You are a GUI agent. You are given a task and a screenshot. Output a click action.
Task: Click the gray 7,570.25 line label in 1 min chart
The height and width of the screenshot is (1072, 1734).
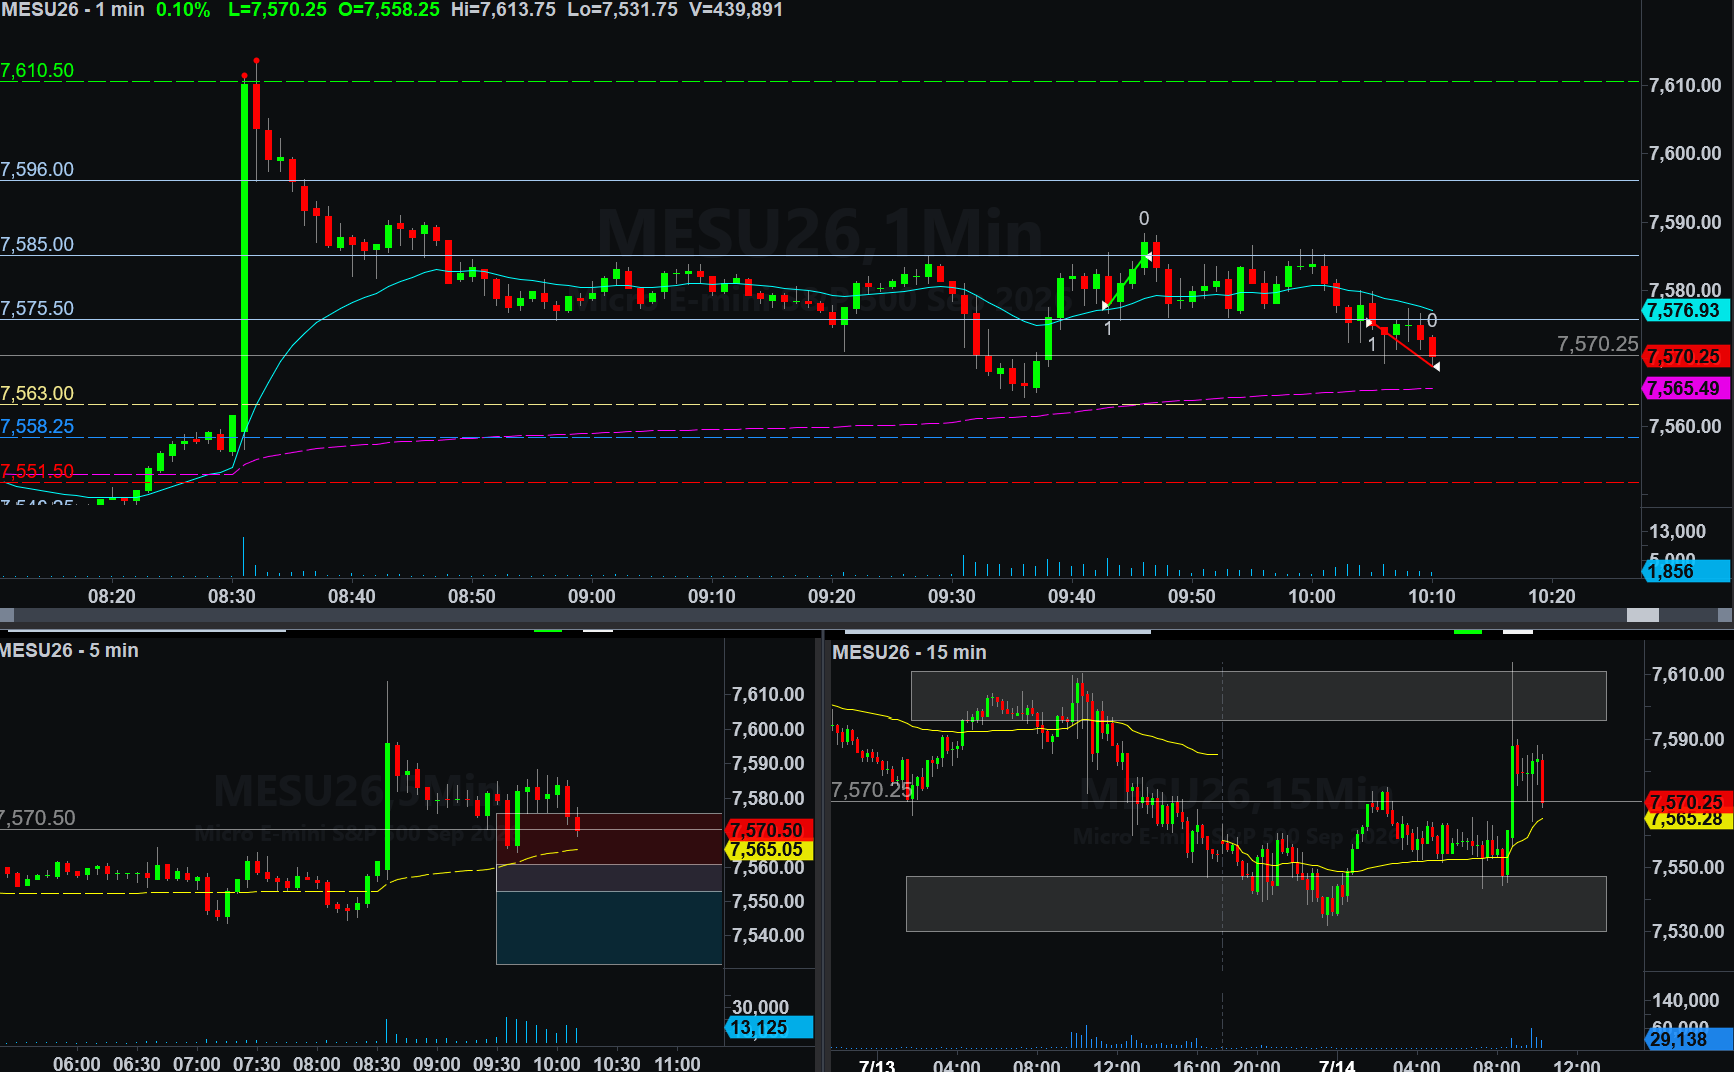tap(1597, 344)
